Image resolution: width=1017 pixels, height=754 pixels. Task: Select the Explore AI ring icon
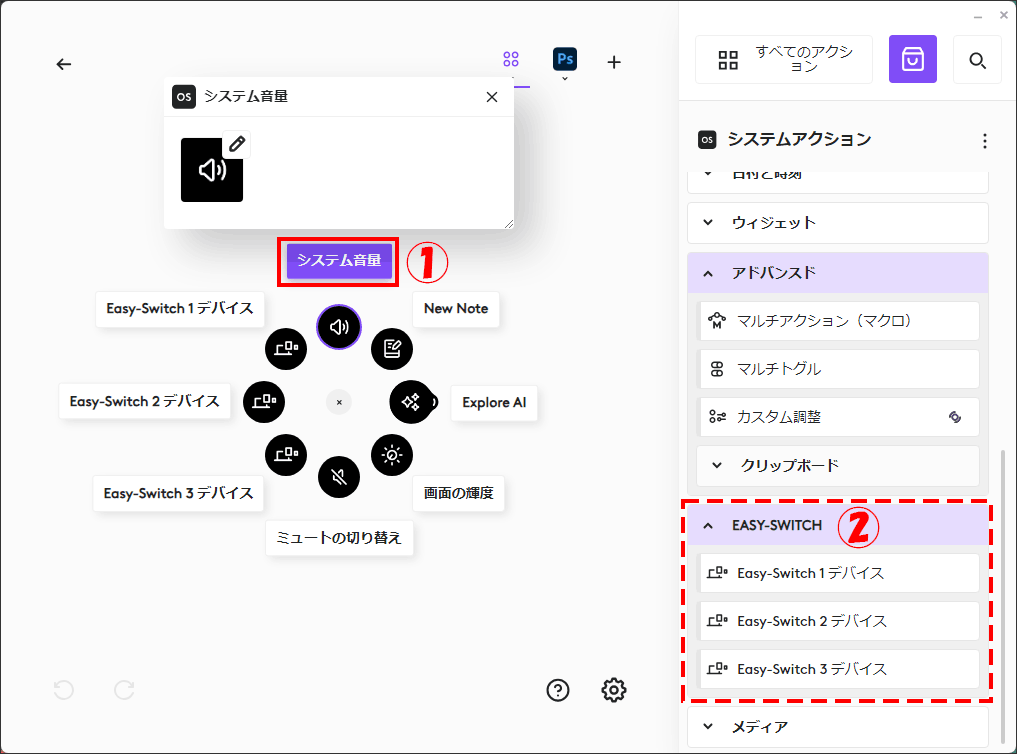[x=410, y=402]
